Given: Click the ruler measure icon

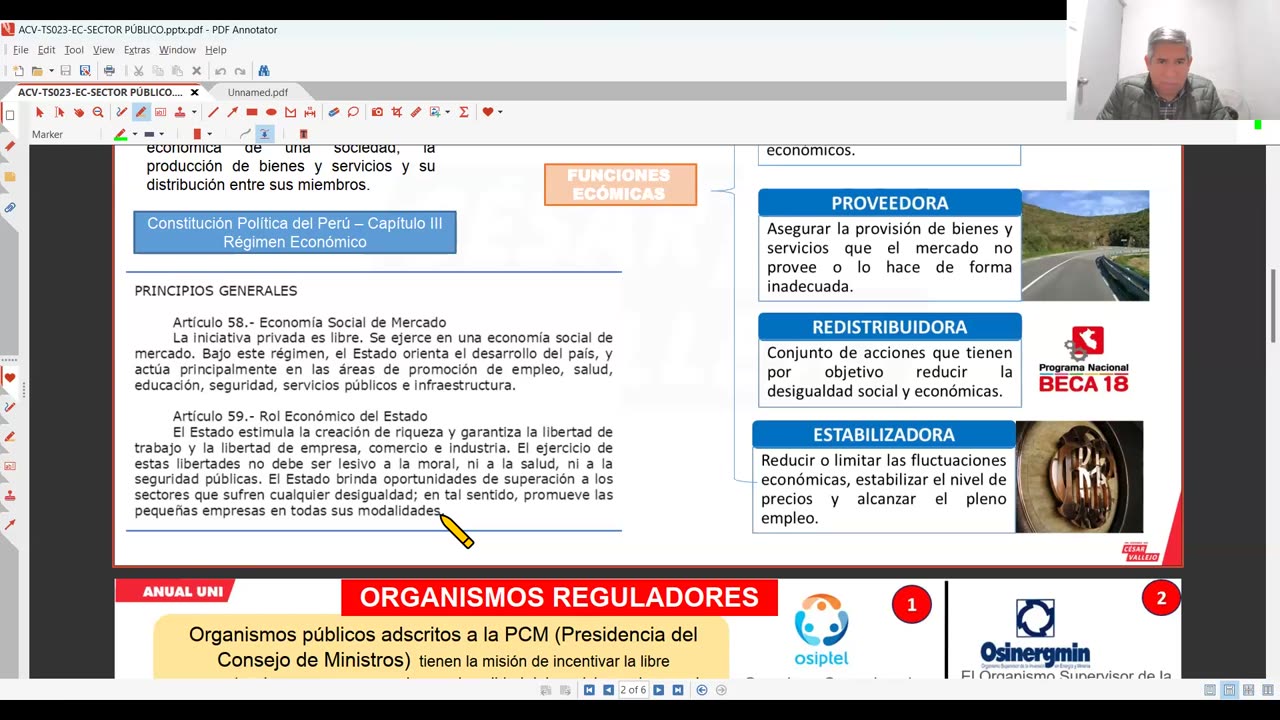Looking at the screenshot, I should click(x=416, y=112).
